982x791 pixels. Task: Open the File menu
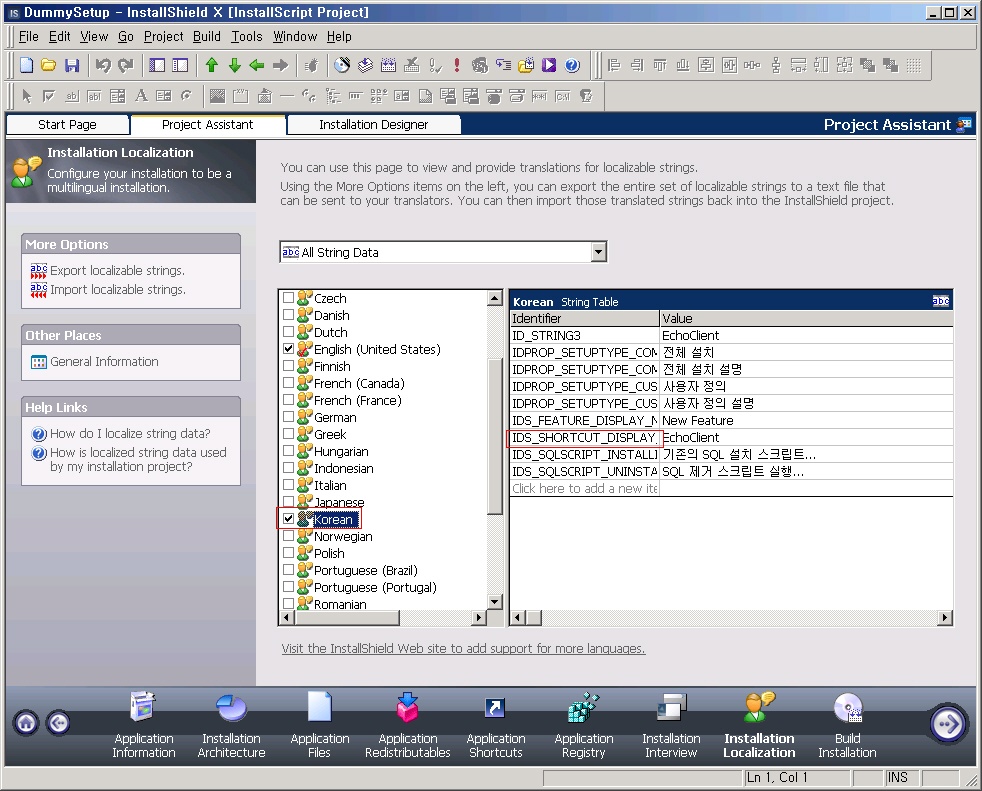point(29,36)
